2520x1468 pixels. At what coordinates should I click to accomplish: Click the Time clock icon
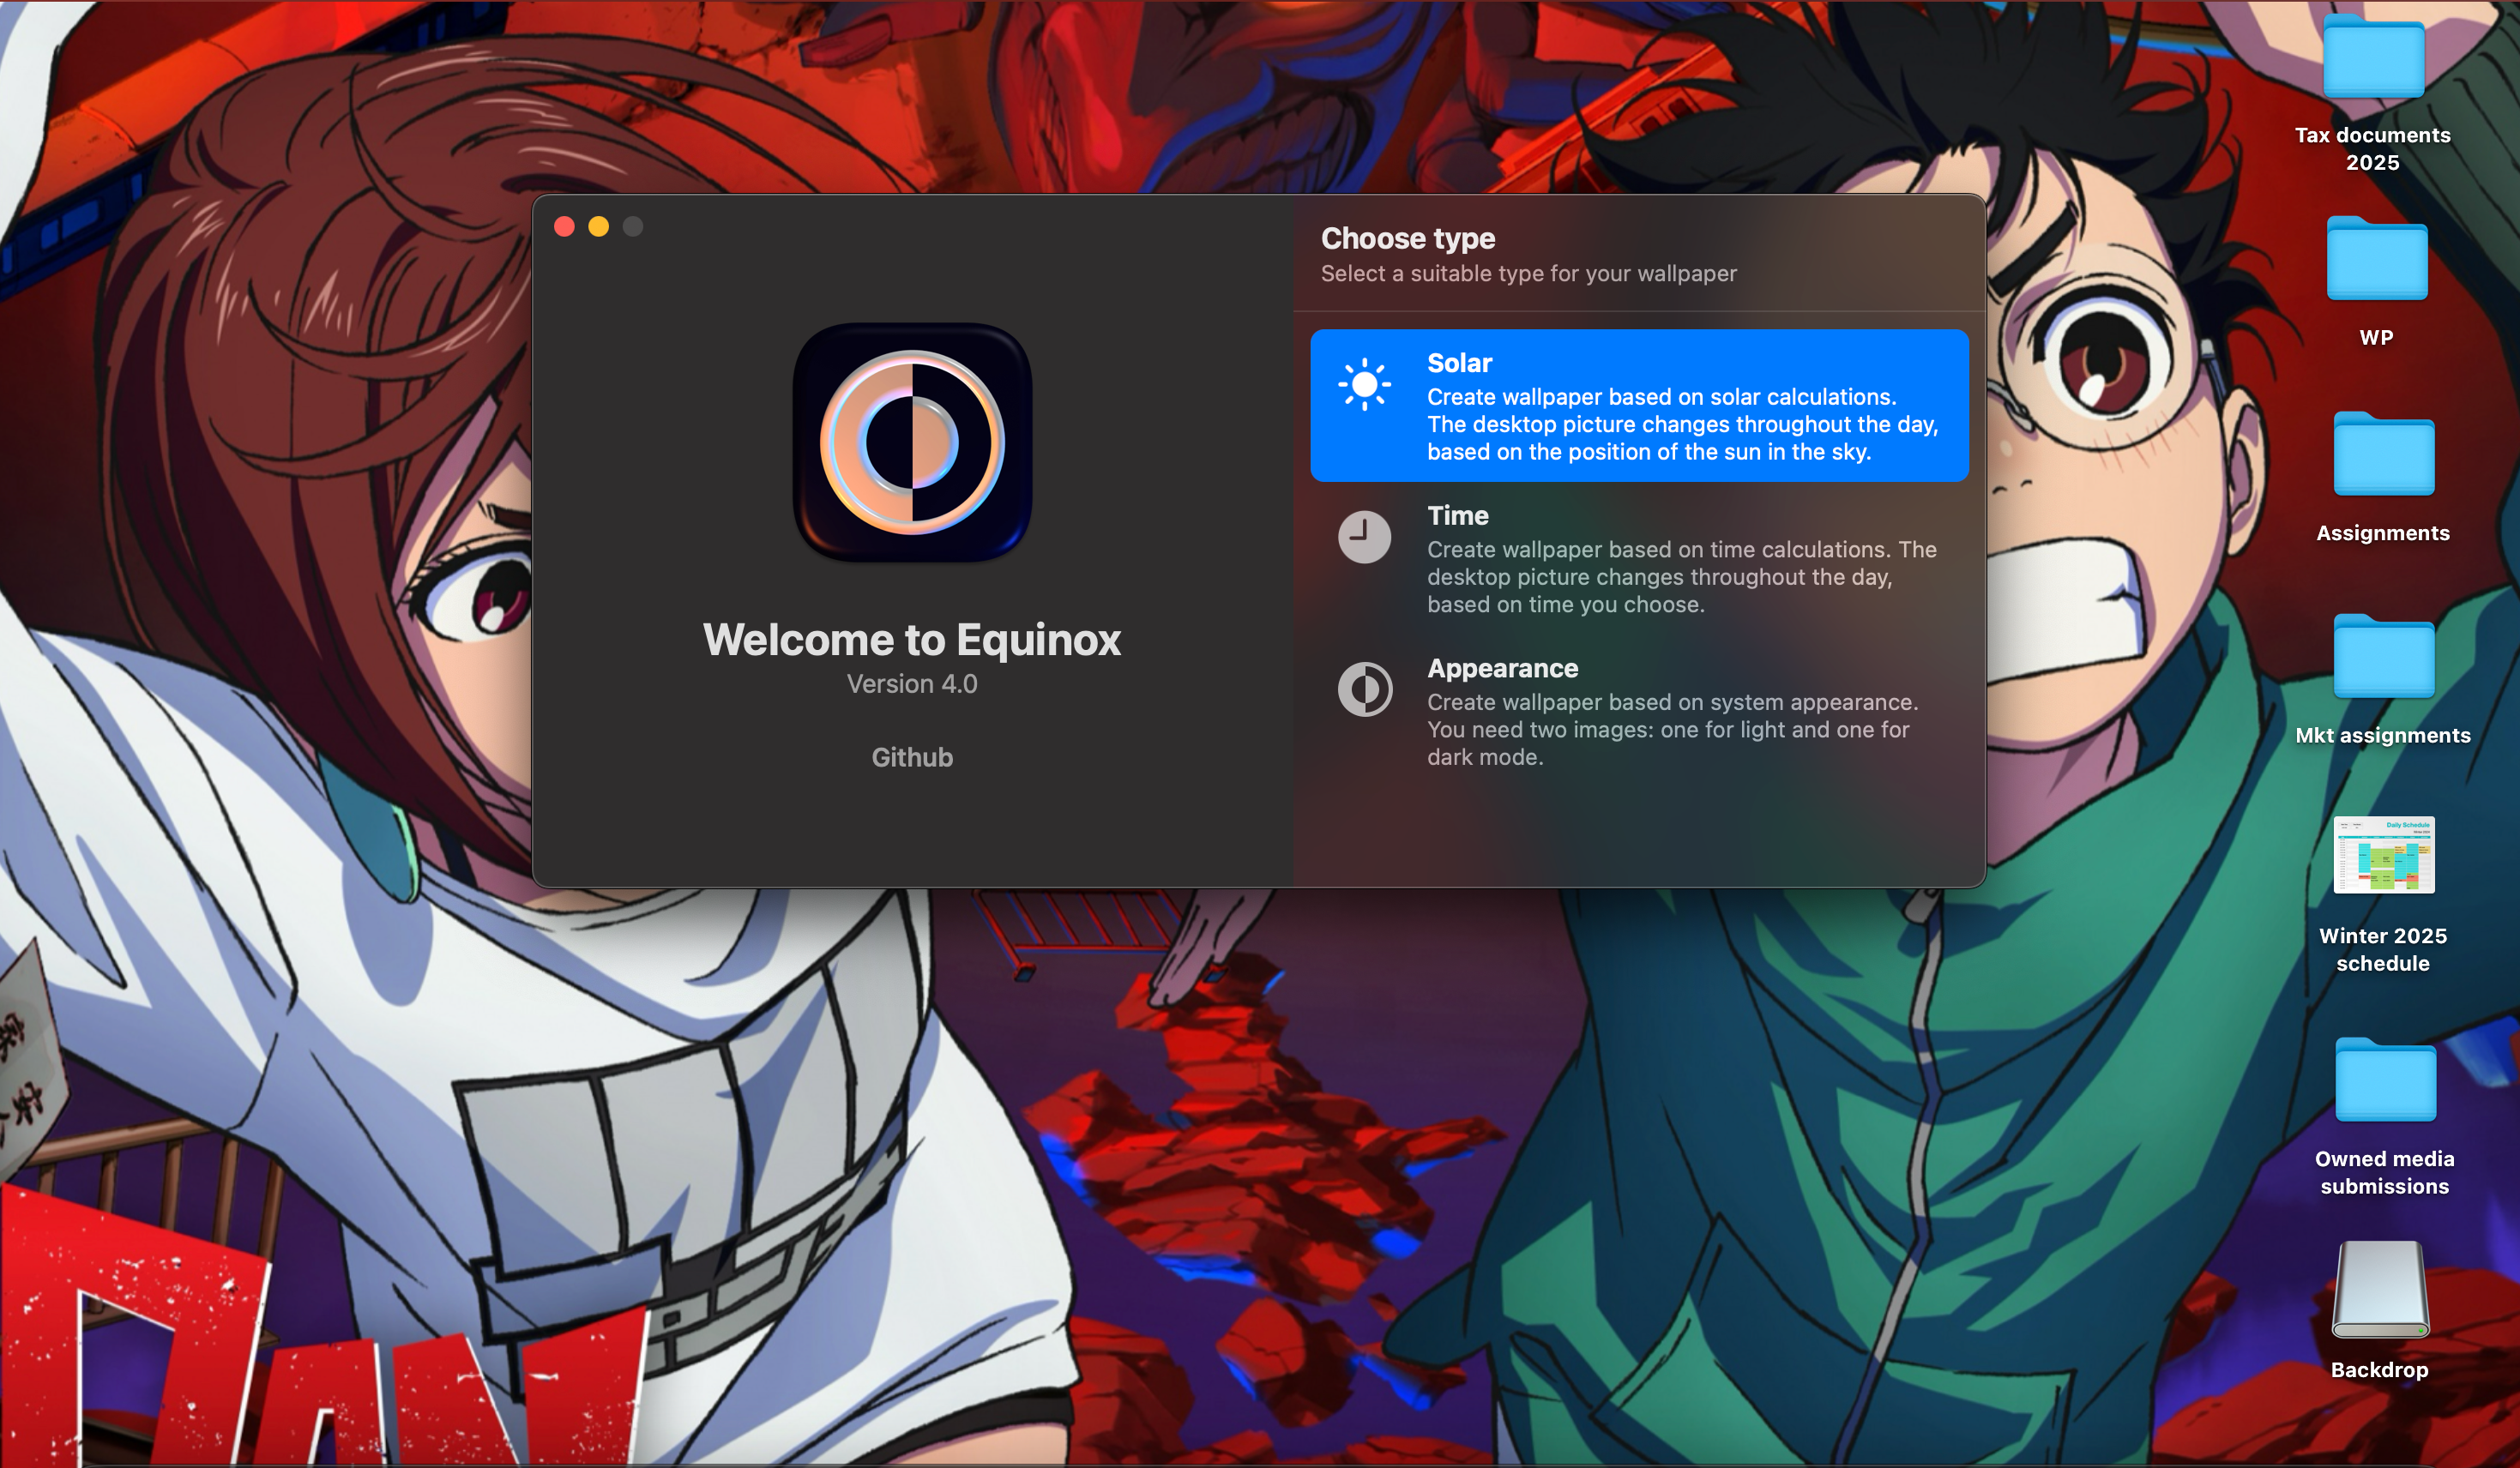[x=1364, y=537]
